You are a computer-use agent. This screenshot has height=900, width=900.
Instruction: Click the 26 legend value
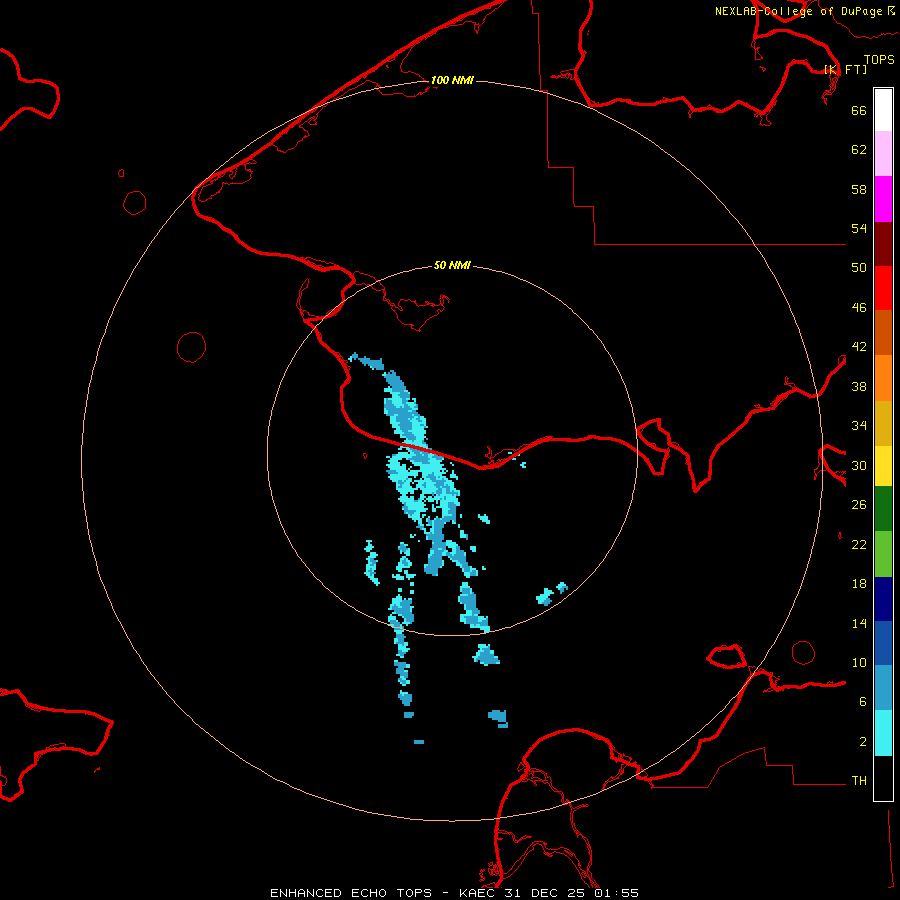859,505
